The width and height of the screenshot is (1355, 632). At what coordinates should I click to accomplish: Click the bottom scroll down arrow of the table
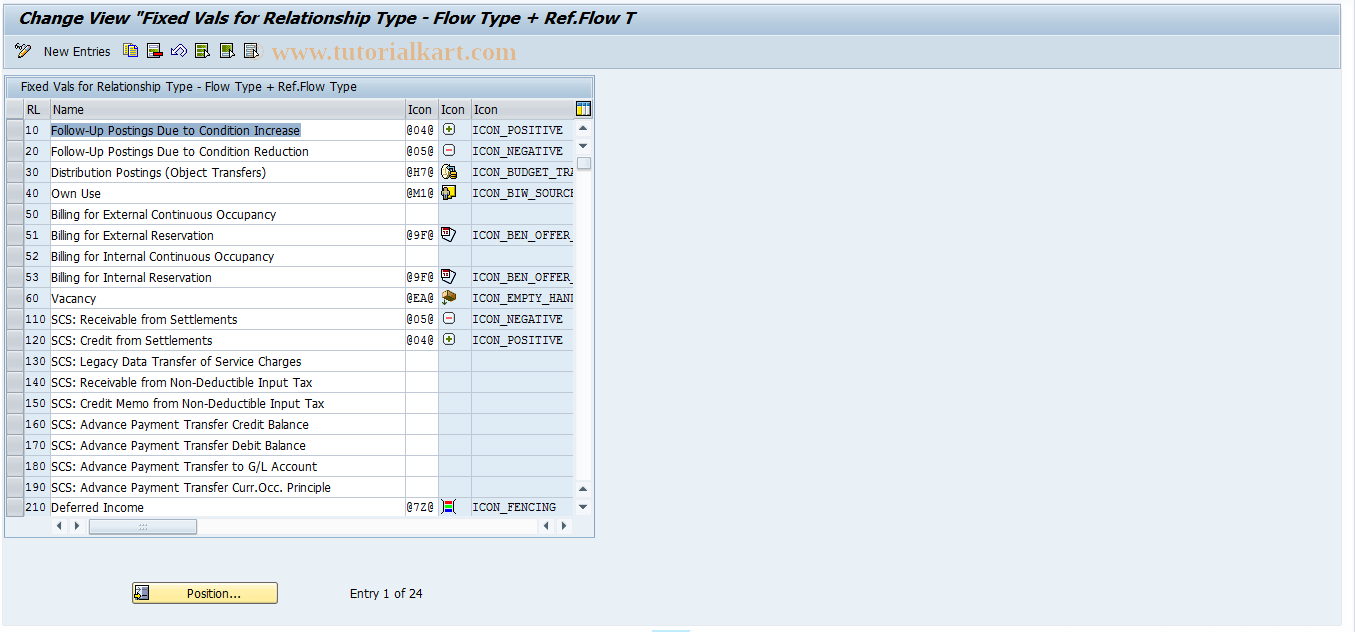point(583,507)
